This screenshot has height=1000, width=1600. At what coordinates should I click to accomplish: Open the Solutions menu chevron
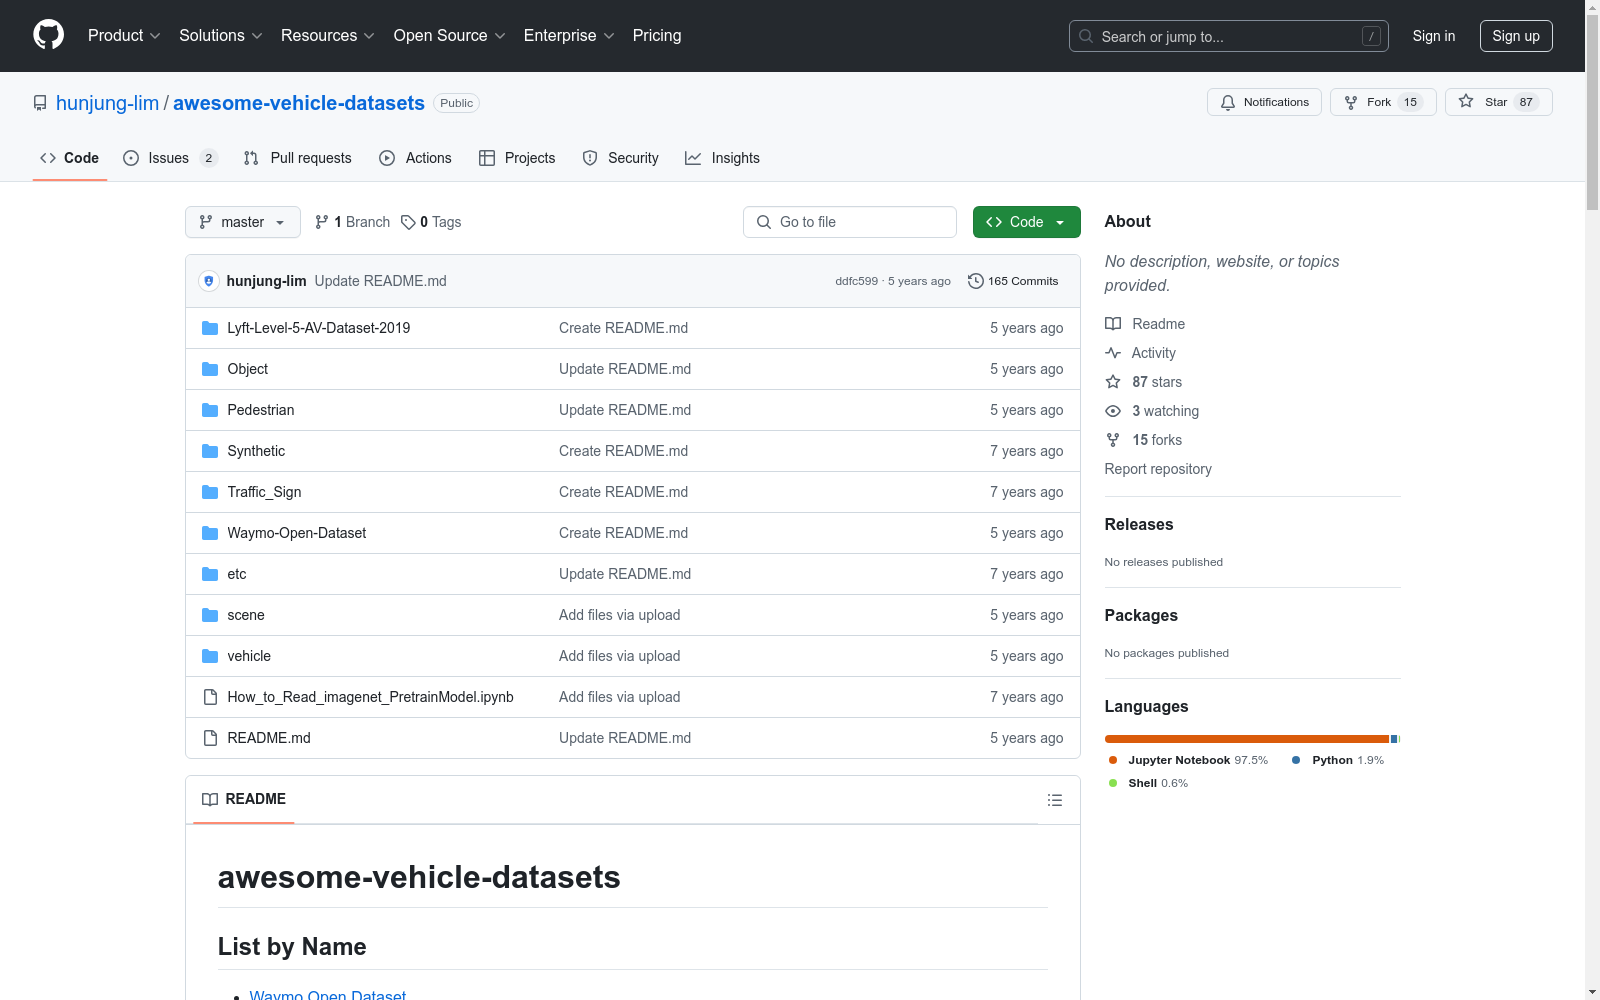pos(255,35)
